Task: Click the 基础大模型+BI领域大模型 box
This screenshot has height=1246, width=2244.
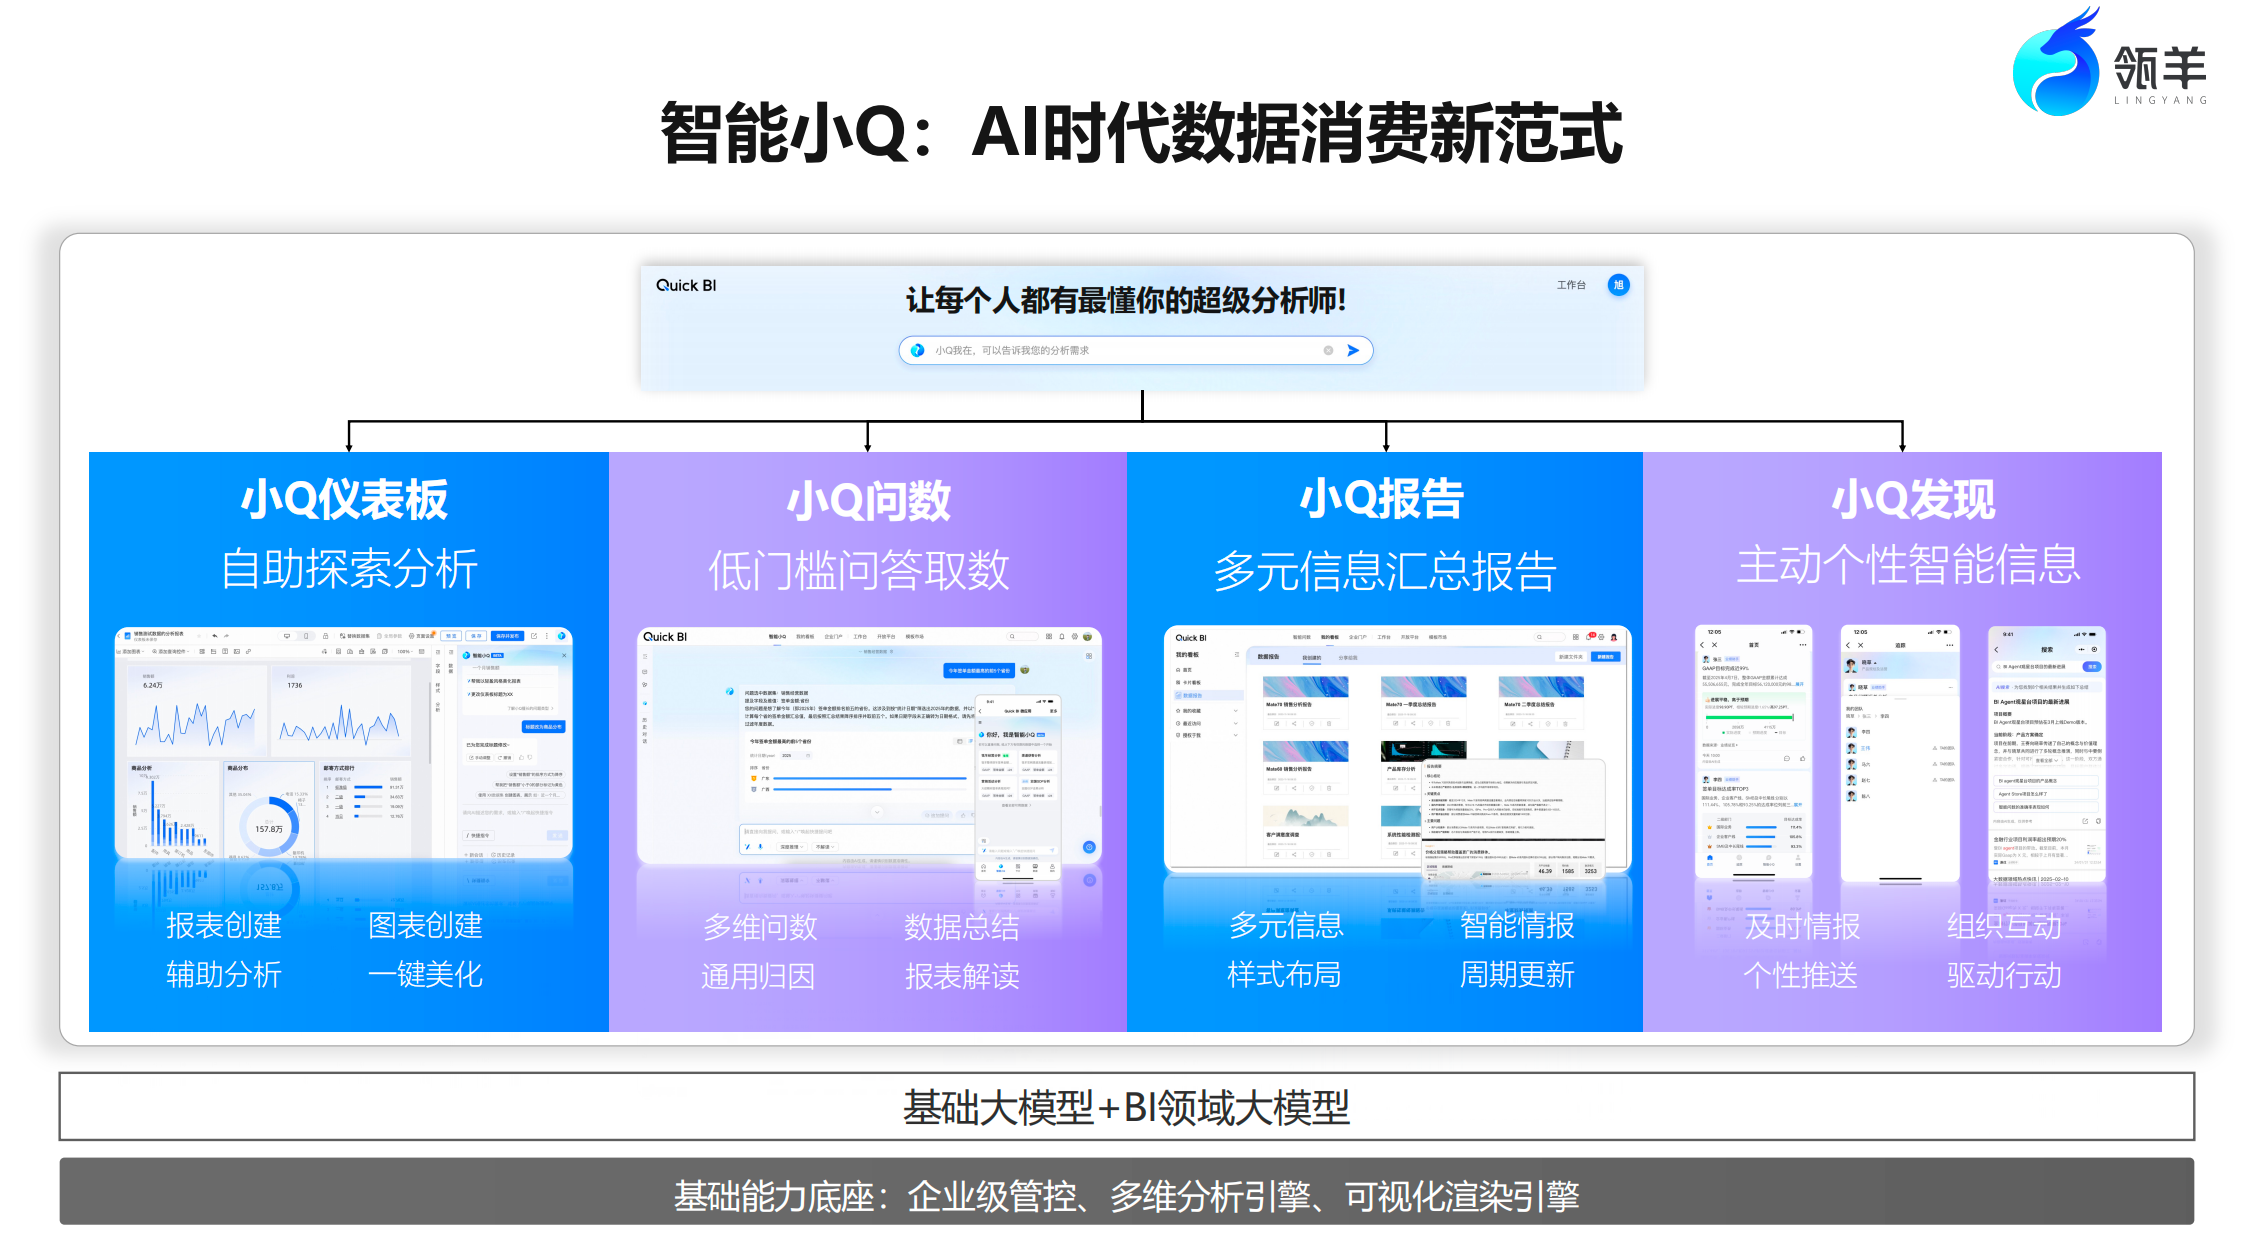Action: click(1126, 1106)
